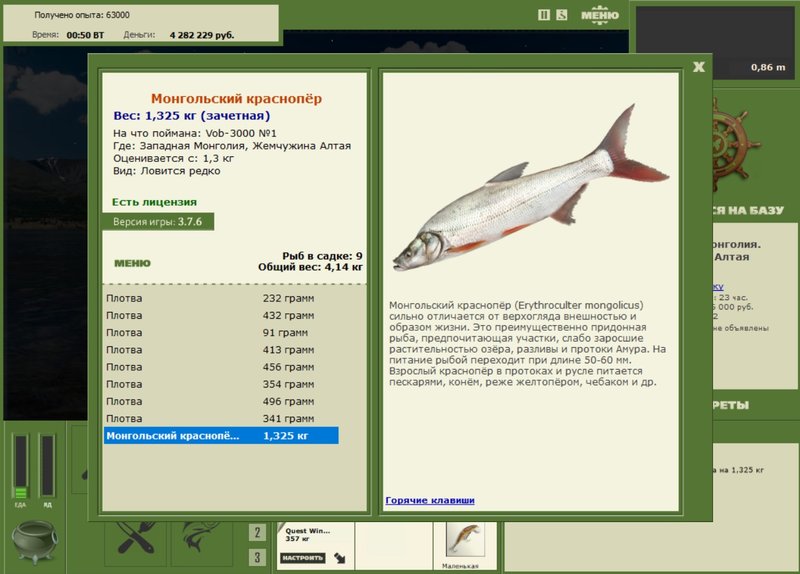Switch to tackle slot 3
The height and width of the screenshot is (574, 800).
[x=257, y=557]
